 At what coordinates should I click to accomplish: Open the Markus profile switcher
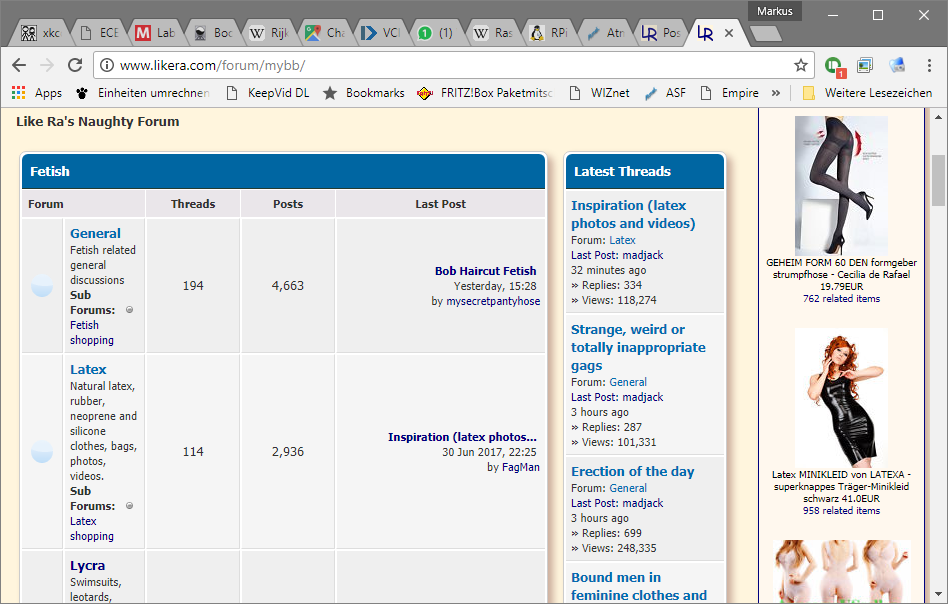pos(775,11)
